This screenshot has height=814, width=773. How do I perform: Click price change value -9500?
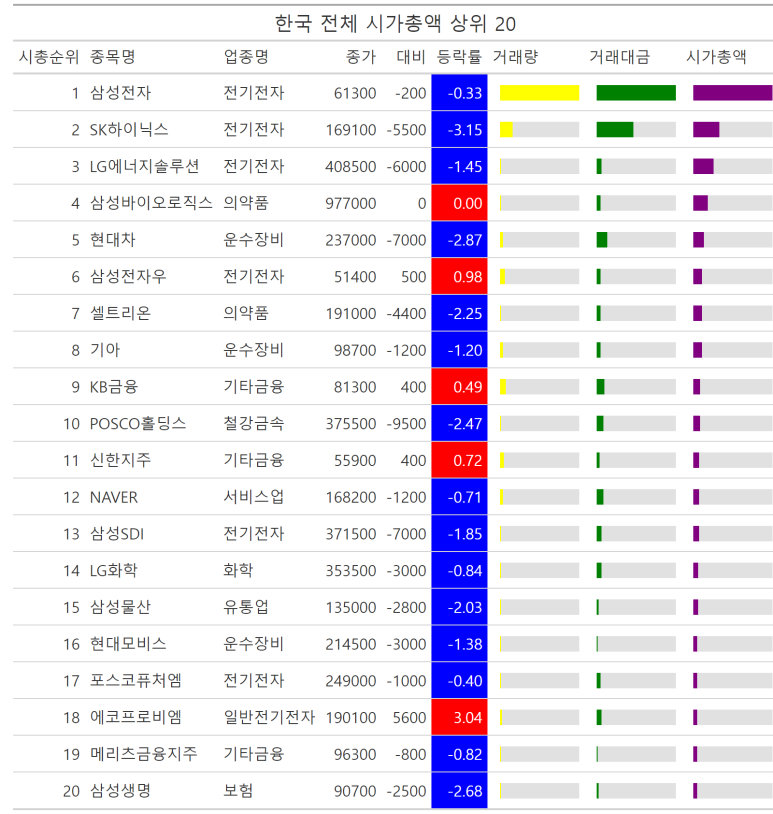[x=406, y=424]
